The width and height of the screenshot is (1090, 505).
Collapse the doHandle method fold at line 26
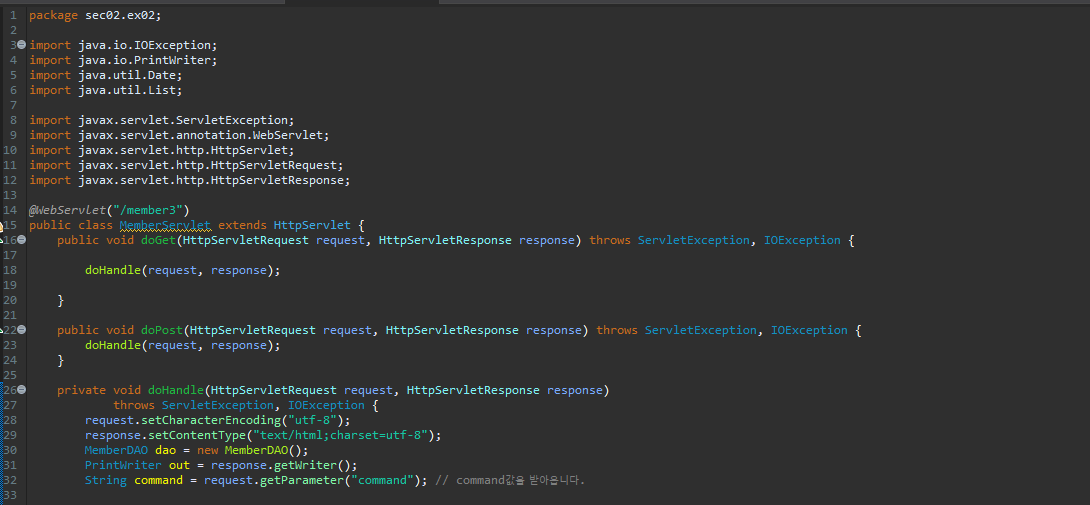22,390
